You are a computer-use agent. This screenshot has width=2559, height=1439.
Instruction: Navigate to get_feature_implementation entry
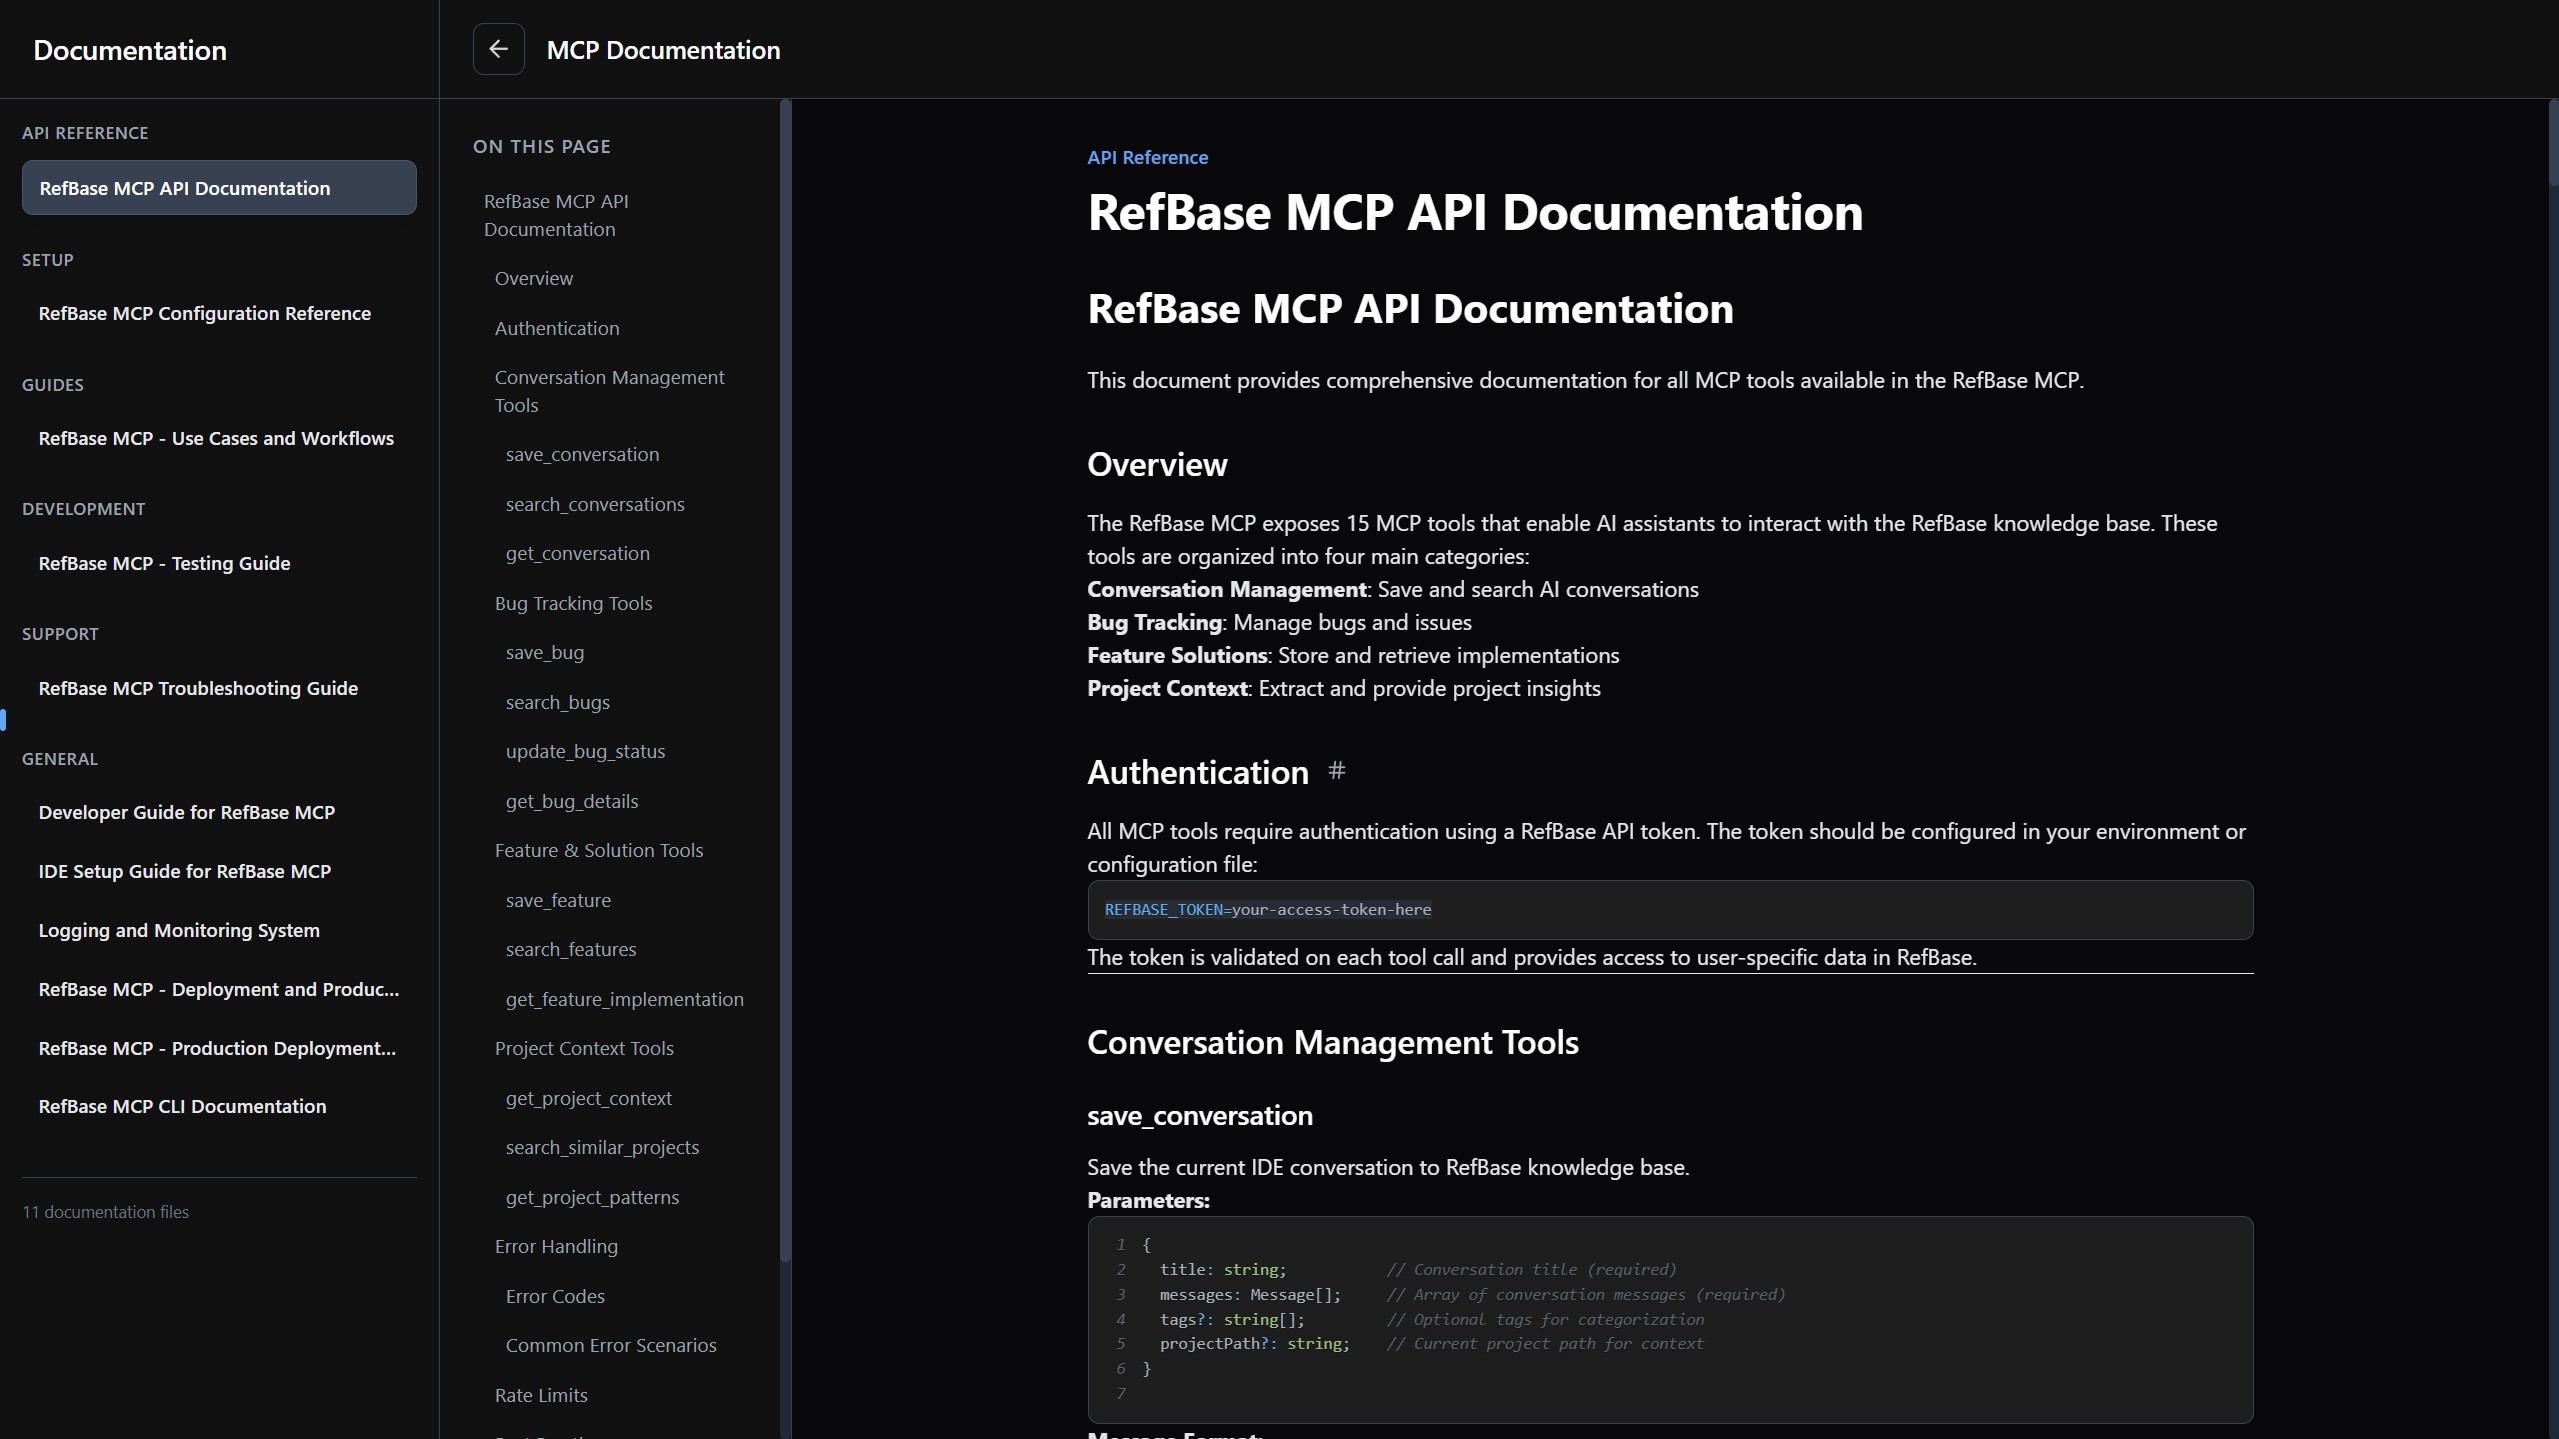(x=624, y=999)
